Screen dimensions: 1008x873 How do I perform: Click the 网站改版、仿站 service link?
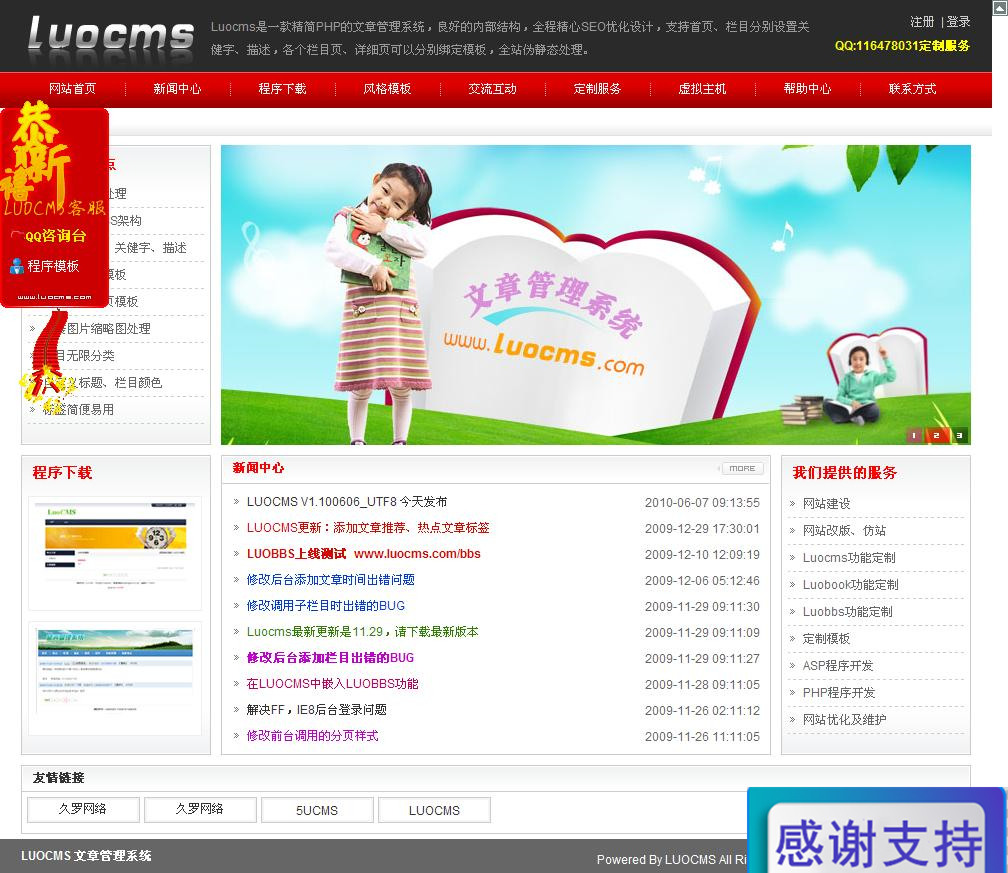[x=845, y=531]
